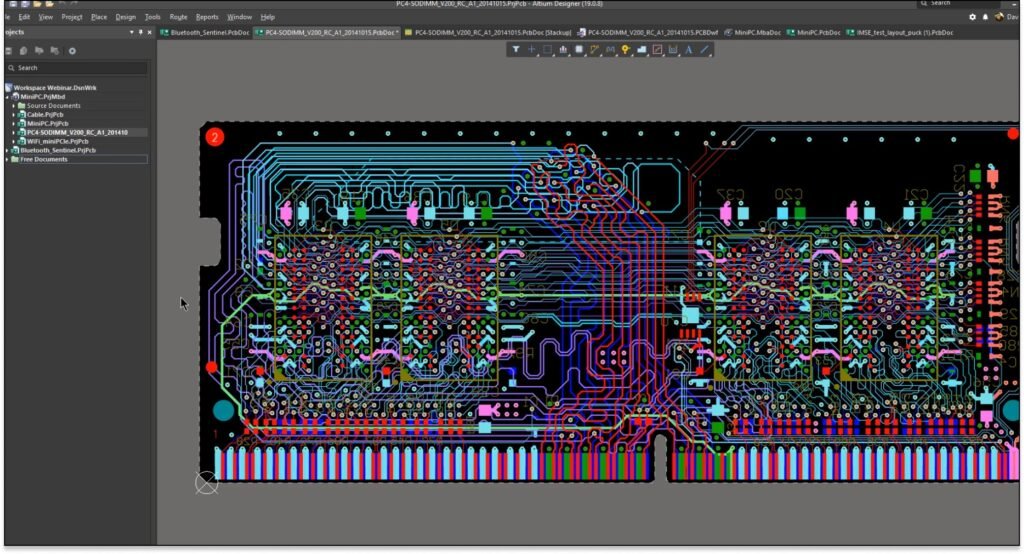Expand the MiniPC.PrjPcb project
The image size is (1024, 554).
(14, 123)
